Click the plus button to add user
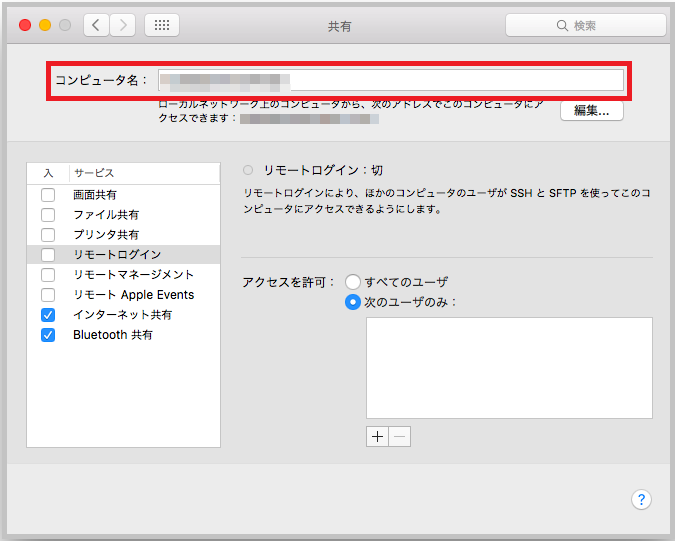The width and height of the screenshot is (675, 541). coord(377,437)
